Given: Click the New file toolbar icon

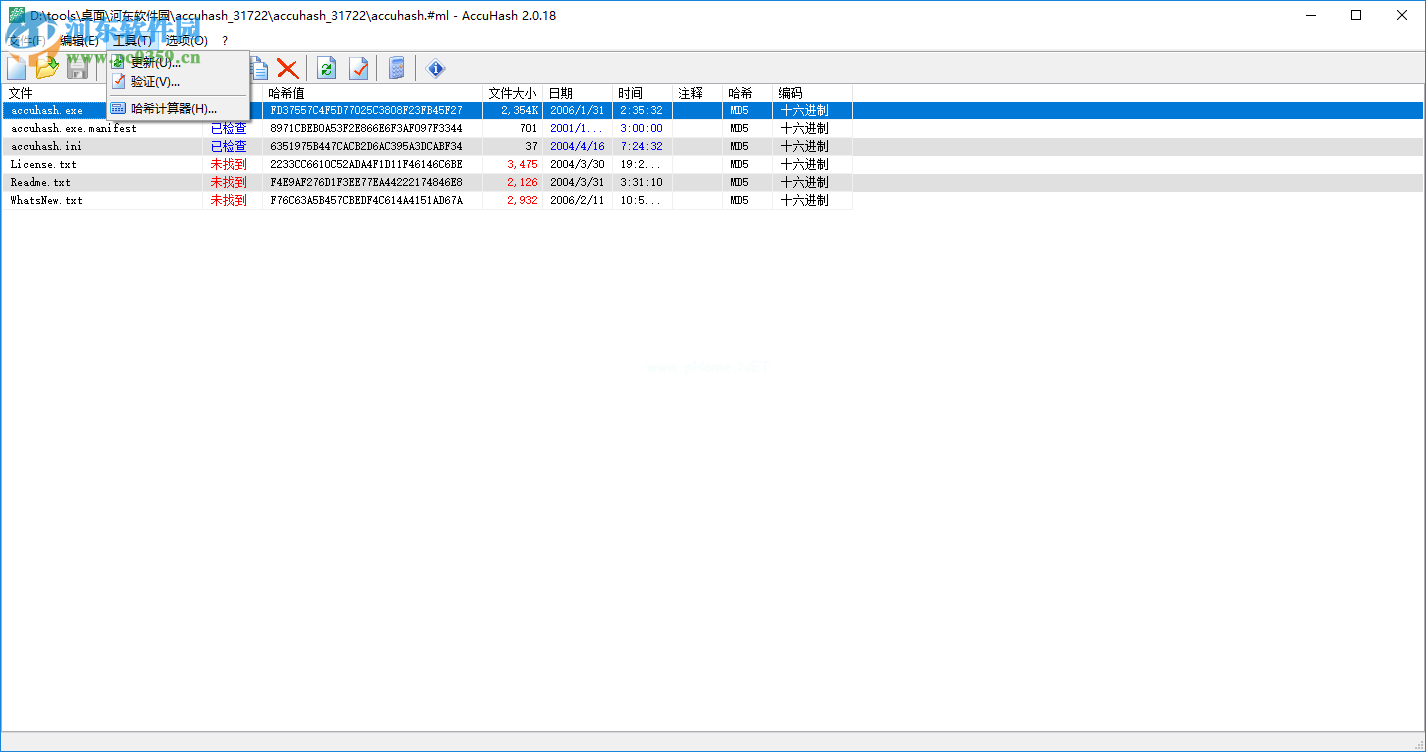Looking at the screenshot, I should [17, 68].
